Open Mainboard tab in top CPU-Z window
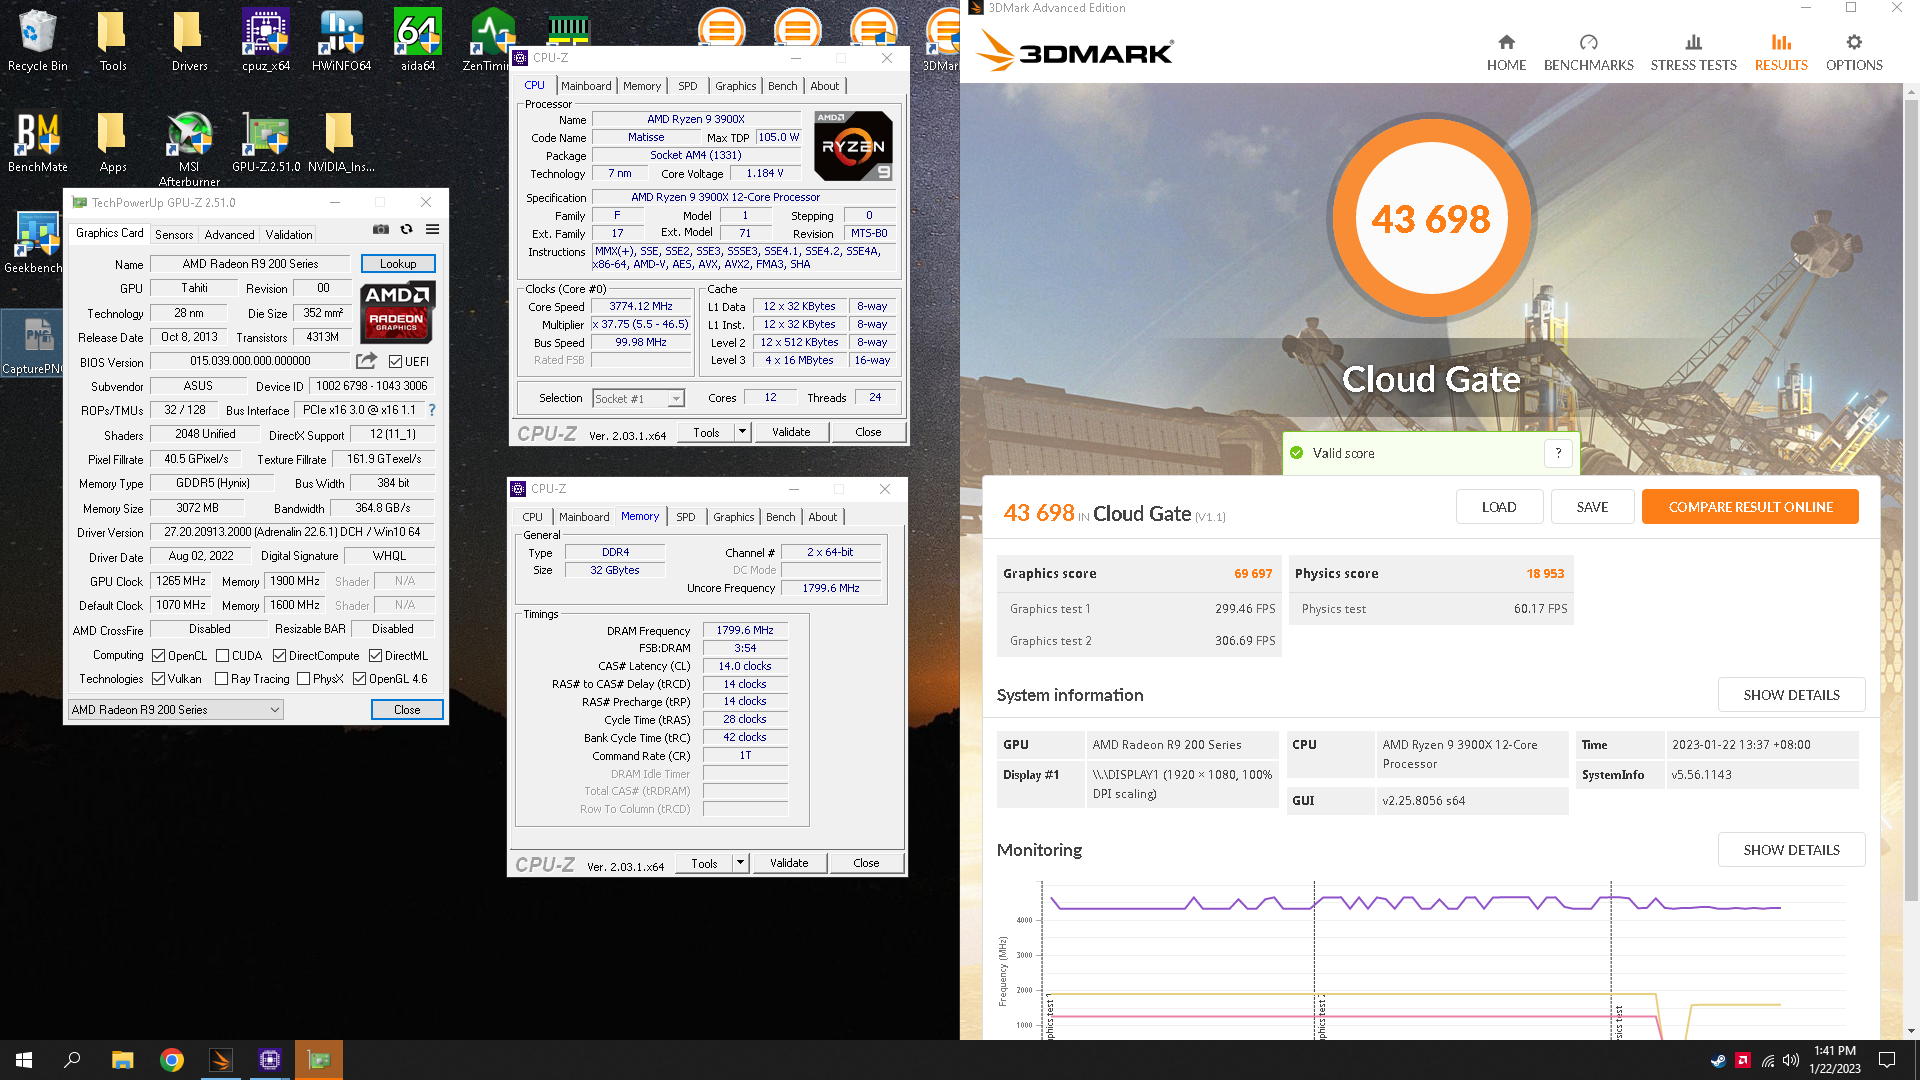This screenshot has height=1080, width=1920. [586, 86]
